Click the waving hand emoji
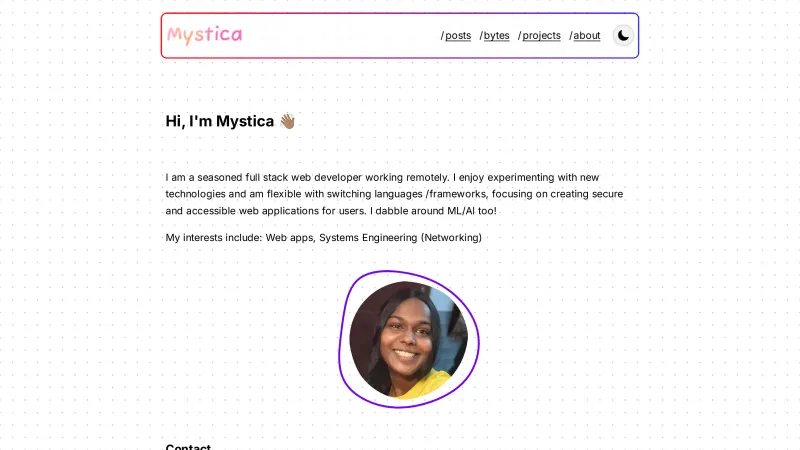Image resolution: width=800 pixels, height=450 pixels. (287, 121)
